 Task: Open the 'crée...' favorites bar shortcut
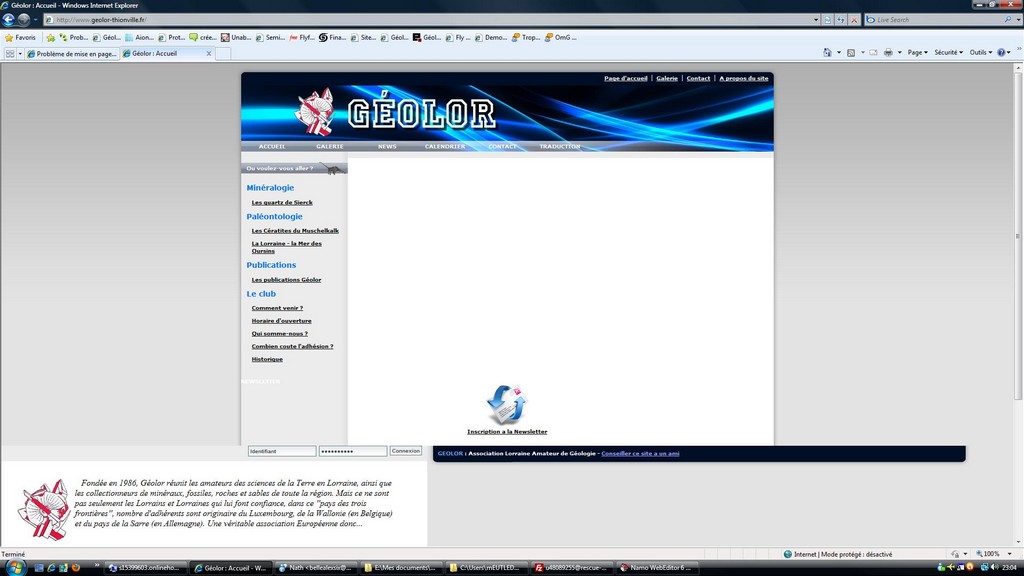pos(202,37)
